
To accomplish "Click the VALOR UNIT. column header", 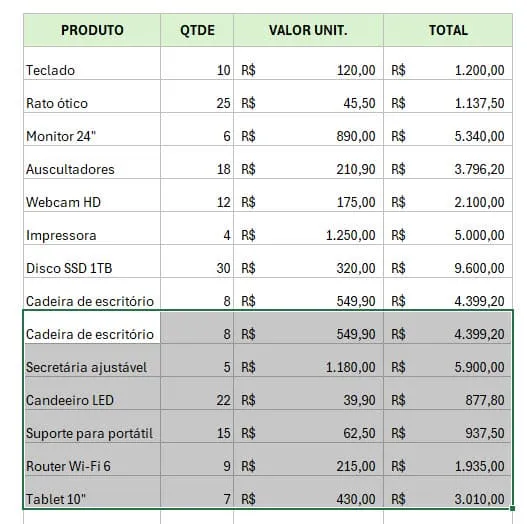I will point(308,30).
